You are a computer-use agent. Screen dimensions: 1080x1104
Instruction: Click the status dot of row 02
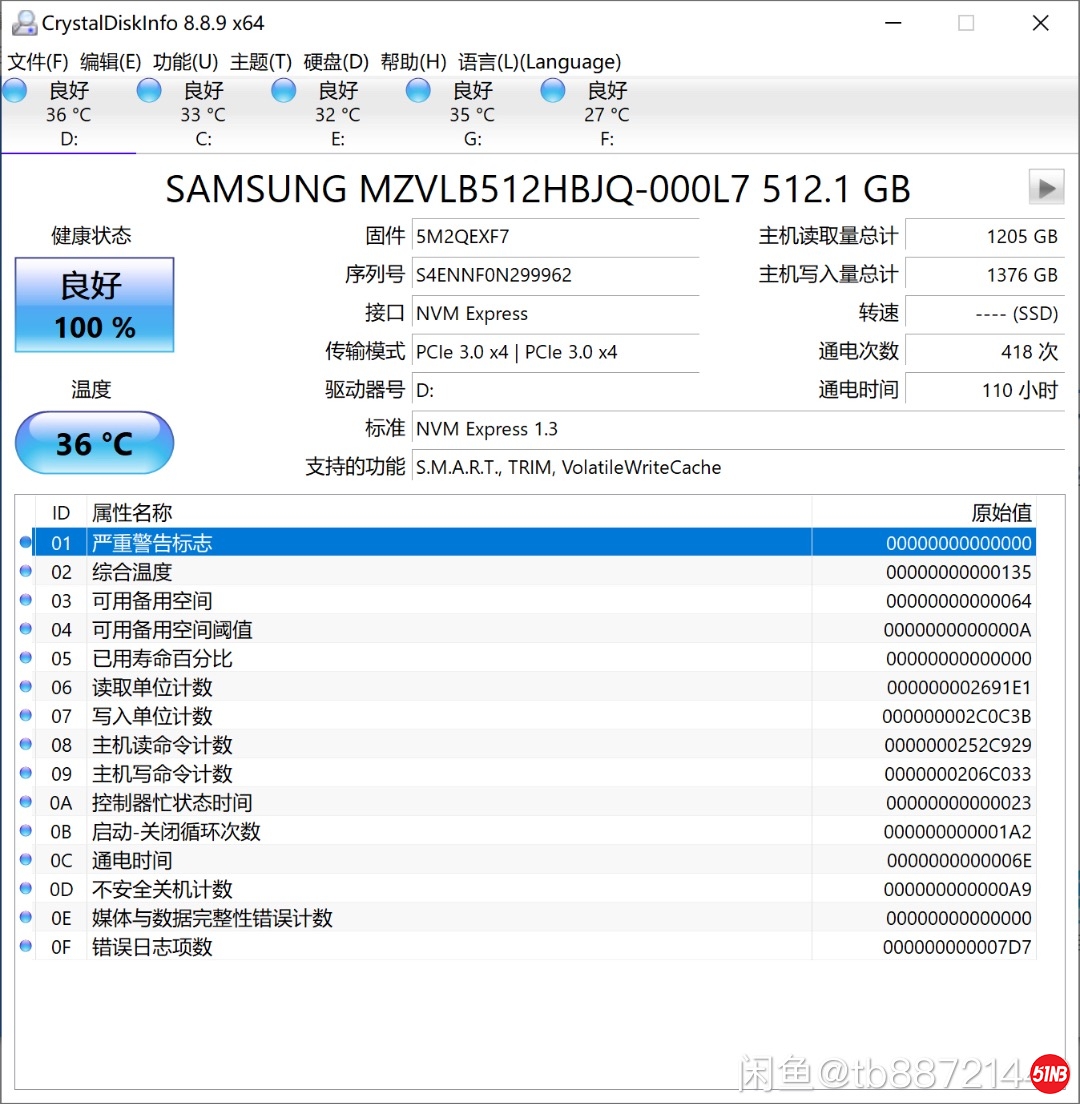25,571
